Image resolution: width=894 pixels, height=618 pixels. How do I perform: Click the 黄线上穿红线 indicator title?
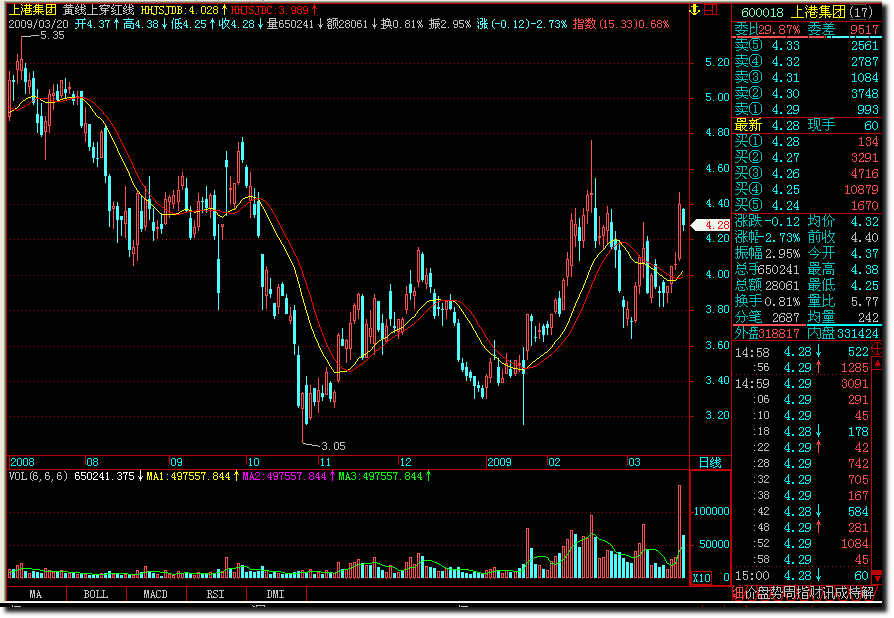[99, 10]
